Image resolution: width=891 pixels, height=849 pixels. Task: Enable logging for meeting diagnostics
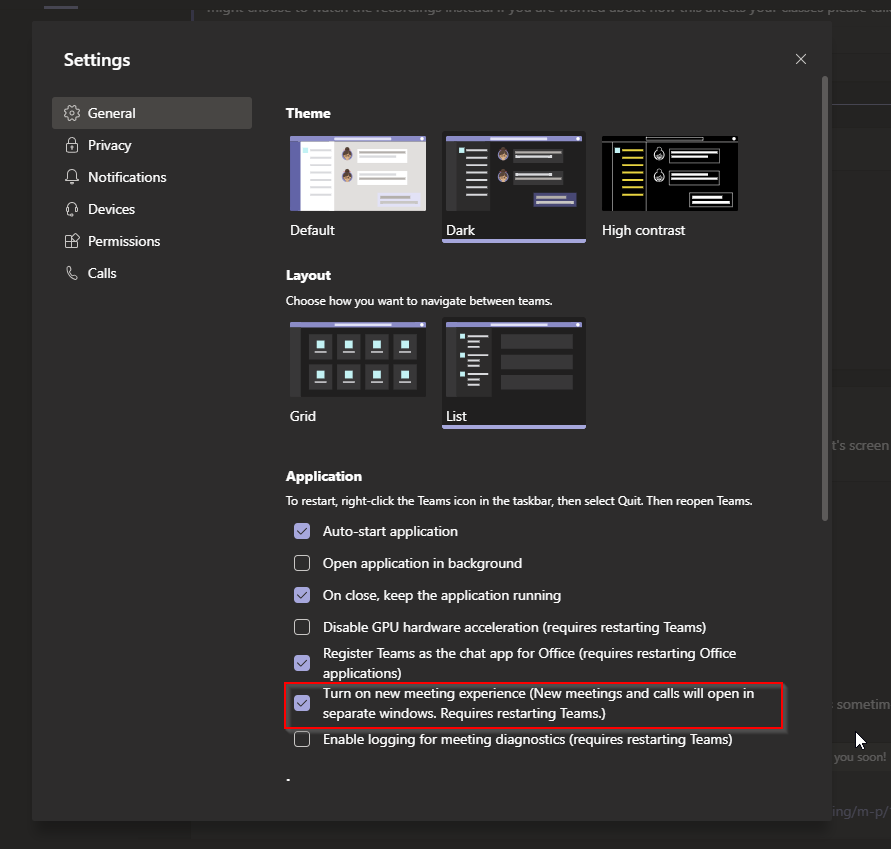(302, 739)
